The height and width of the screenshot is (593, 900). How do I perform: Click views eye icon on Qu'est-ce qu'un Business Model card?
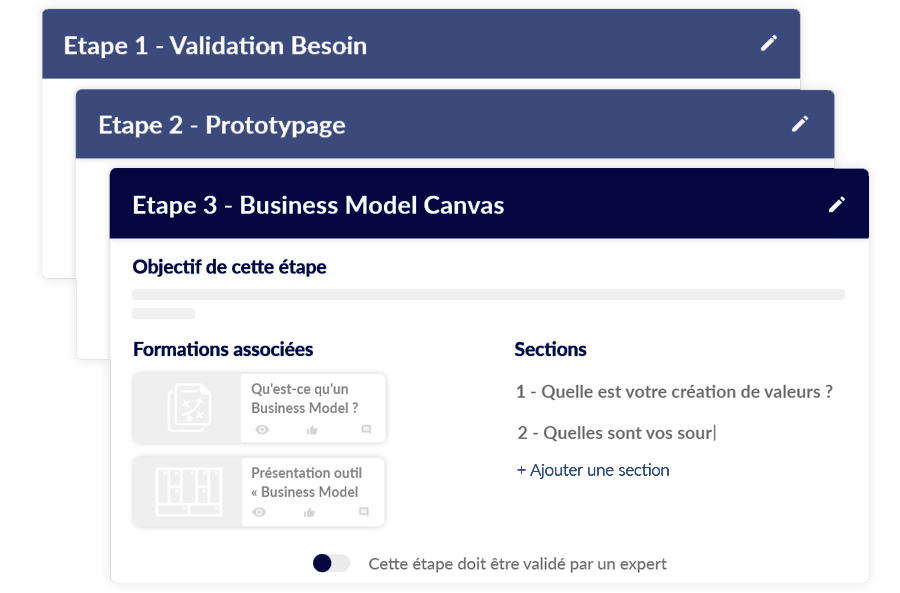(x=262, y=429)
